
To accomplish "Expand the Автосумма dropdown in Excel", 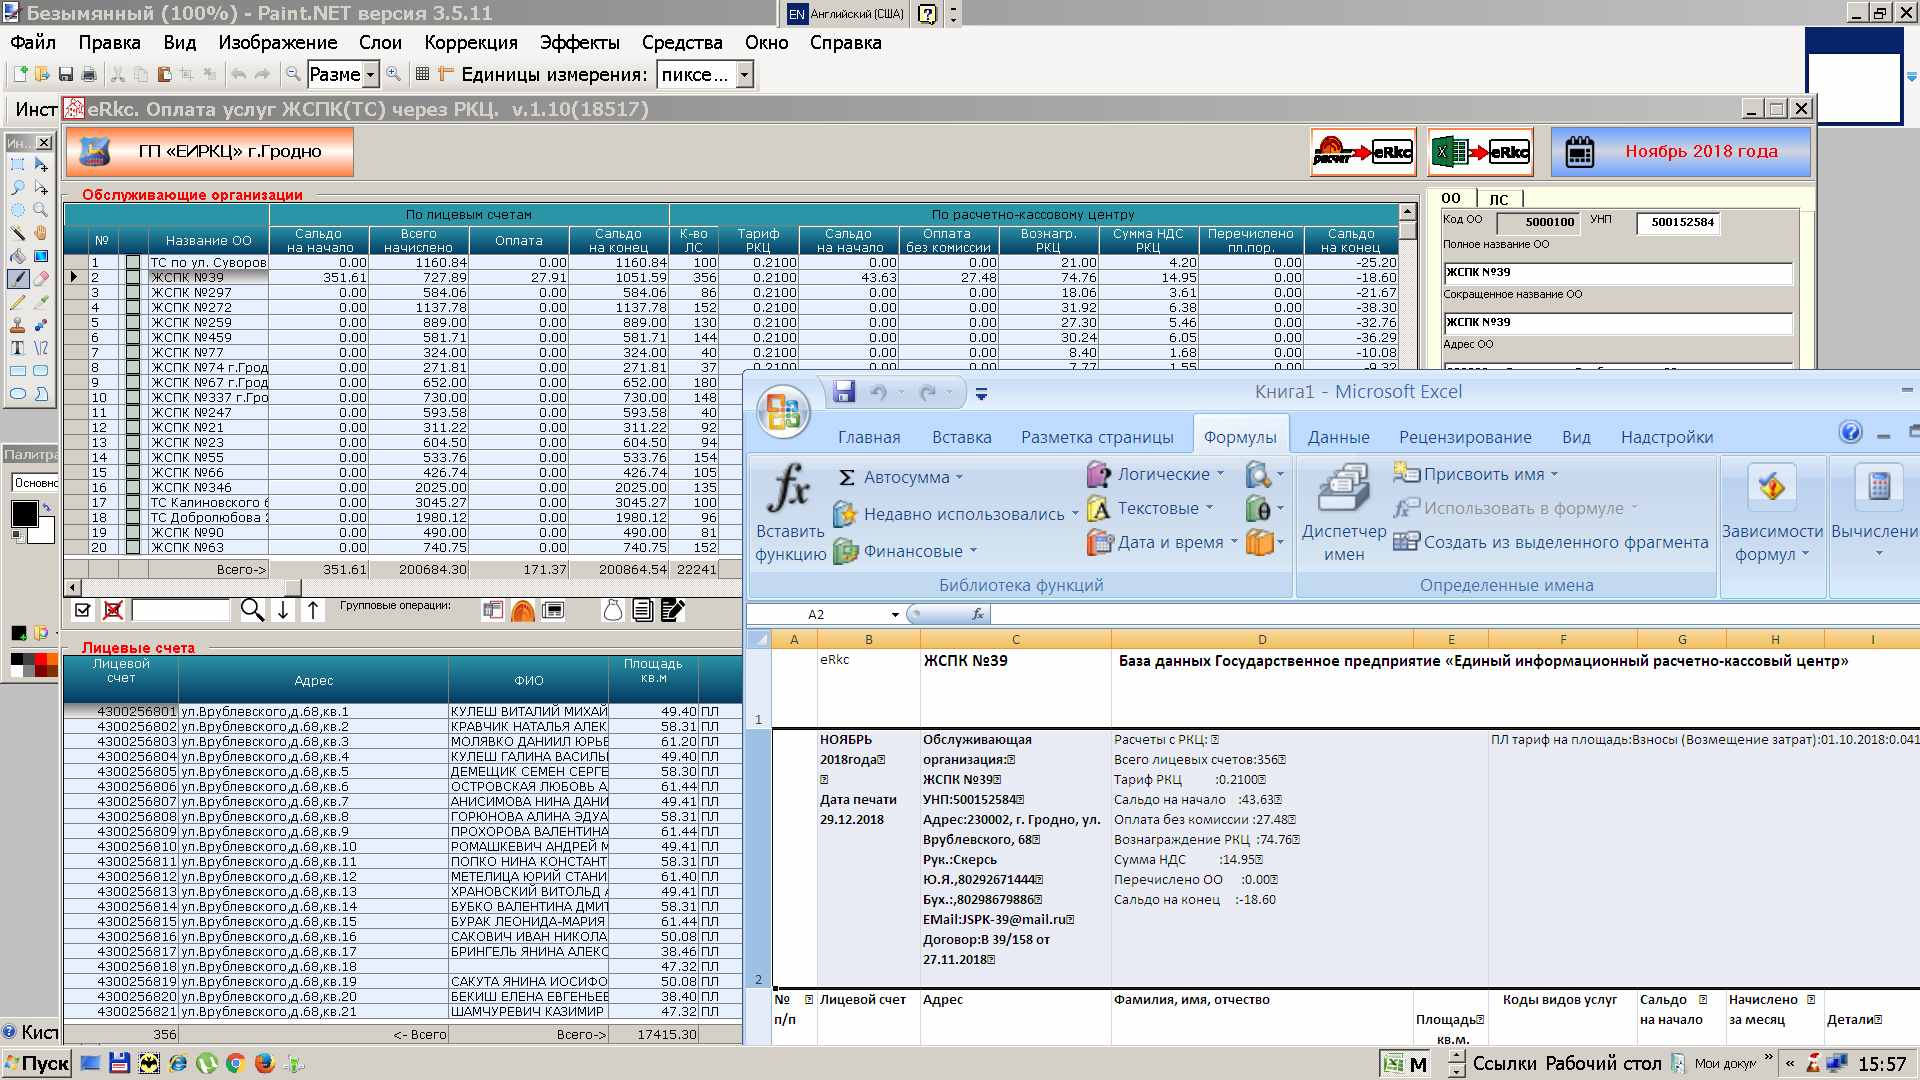I will 959,478.
